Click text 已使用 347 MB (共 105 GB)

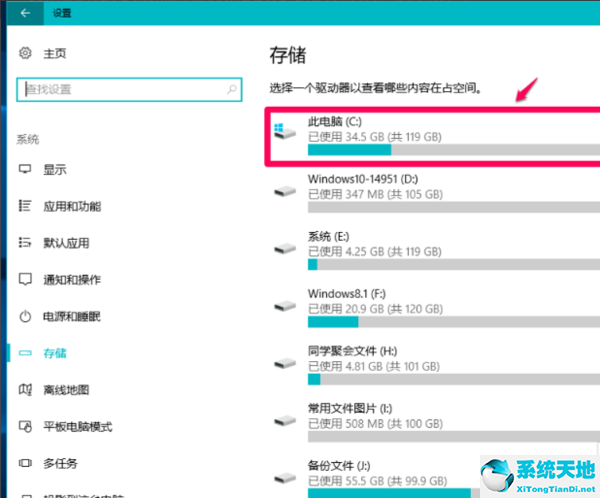coord(375,194)
